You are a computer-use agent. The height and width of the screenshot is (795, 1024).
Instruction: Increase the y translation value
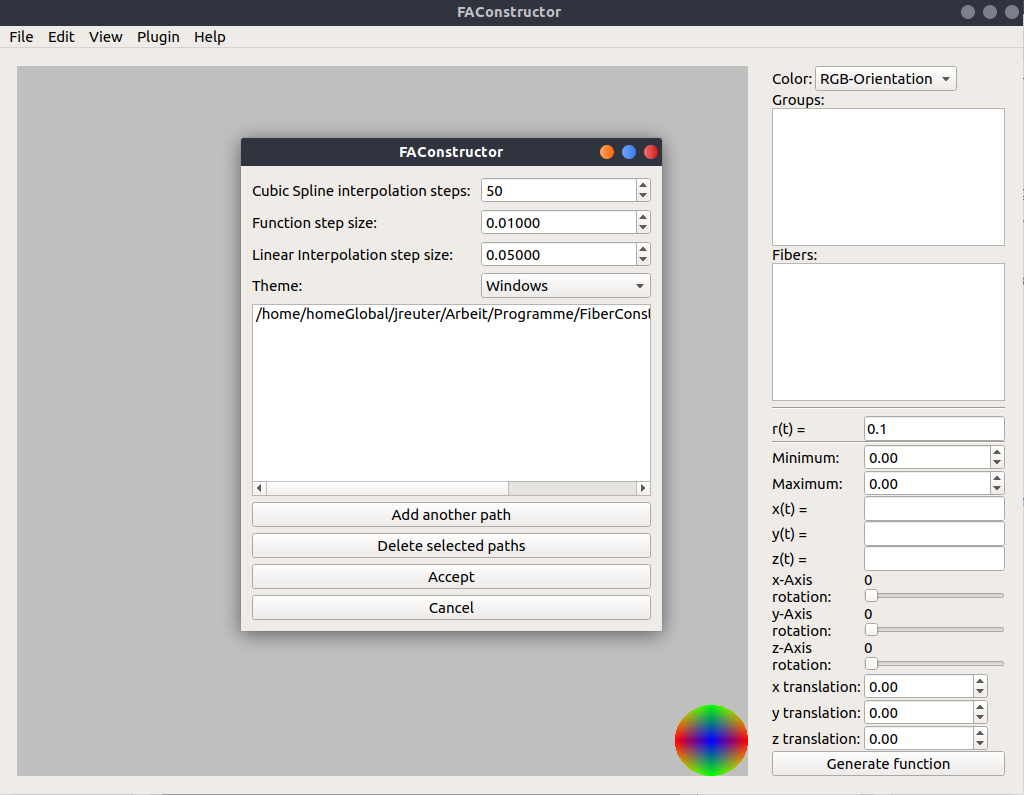click(980, 707)
